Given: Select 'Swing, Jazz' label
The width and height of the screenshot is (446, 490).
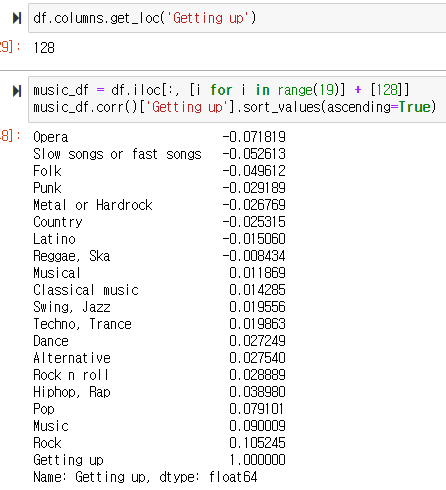Looking at the screenshot, I should (x=72, y=307).
